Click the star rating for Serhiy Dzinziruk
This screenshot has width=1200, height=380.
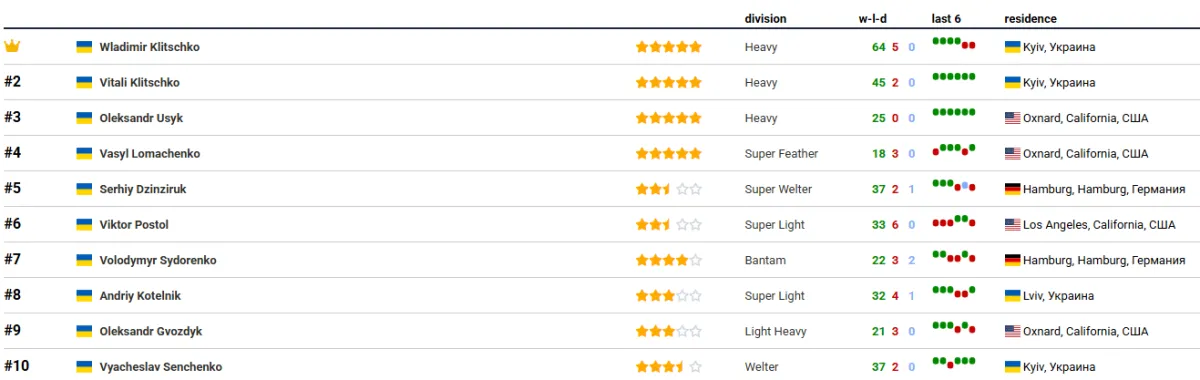(669, 189)
